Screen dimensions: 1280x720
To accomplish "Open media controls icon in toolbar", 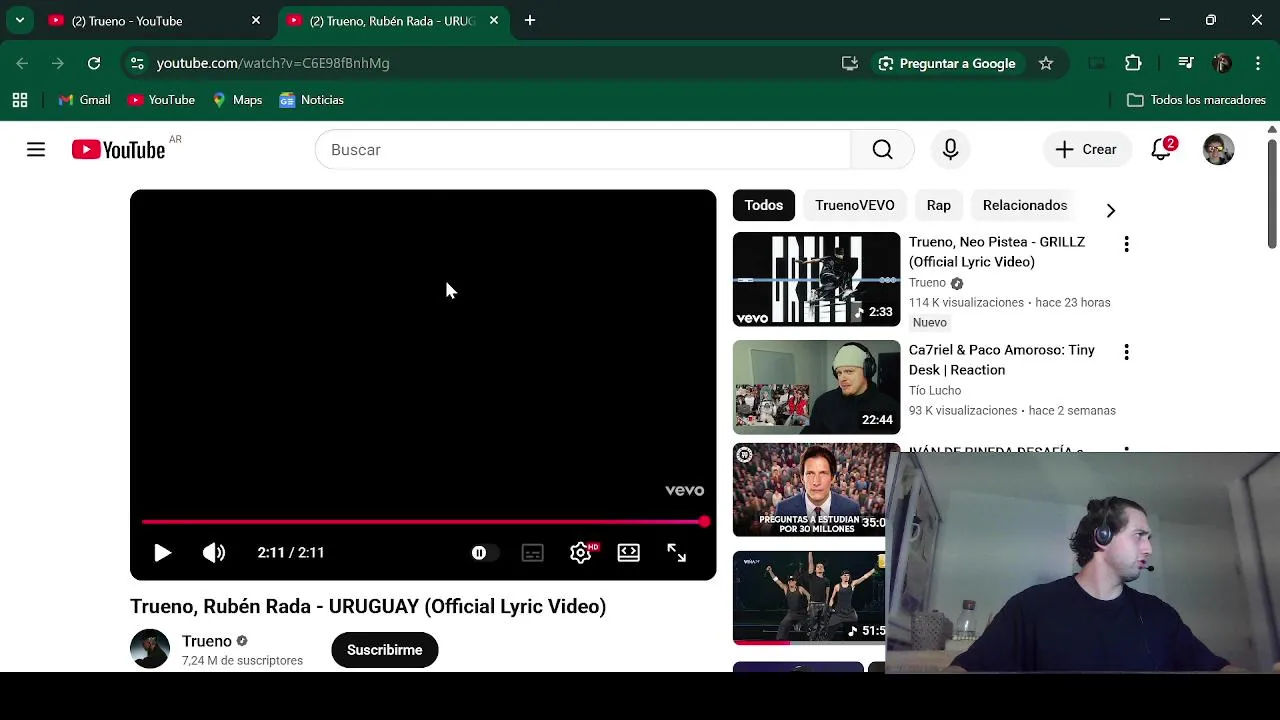I will pyautogui.click(x=1186, y=63).
